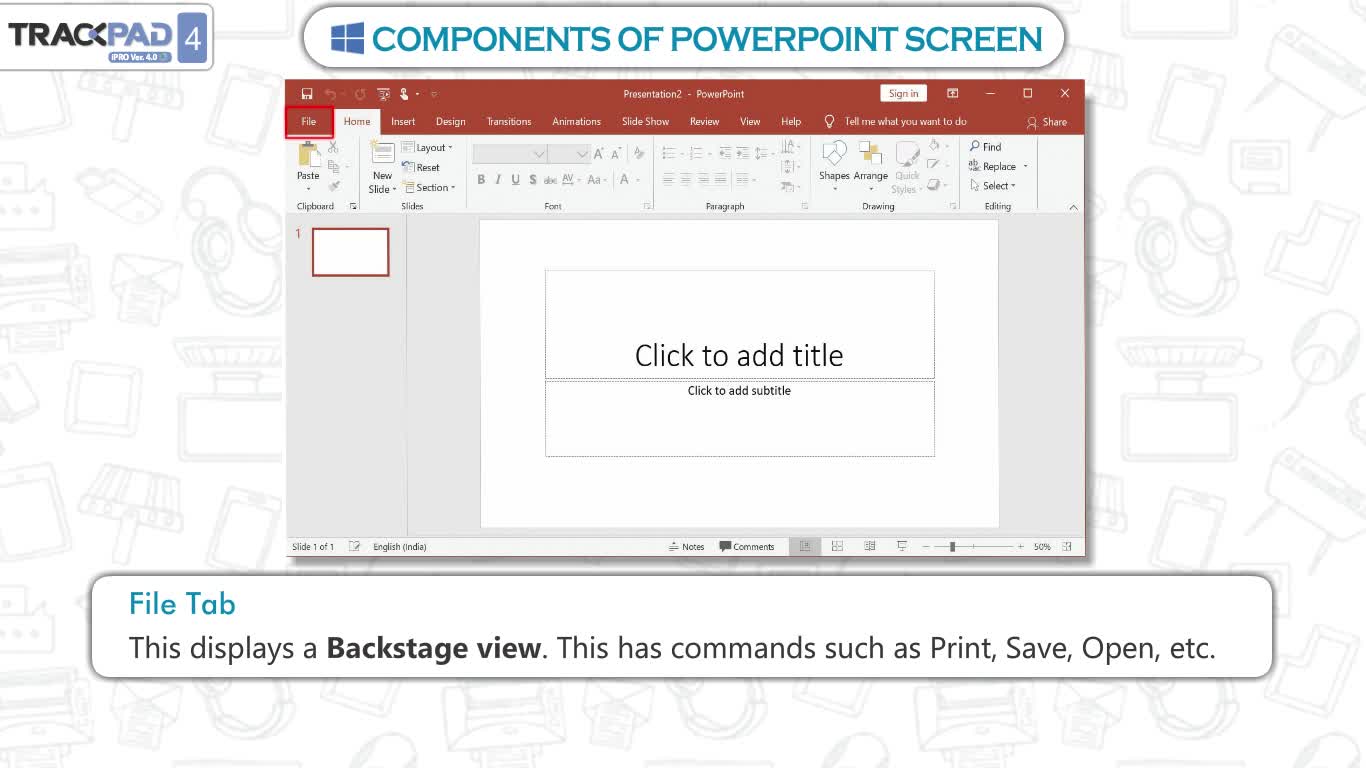
Task: Open the Select dropdown in Editing
Action: click(993, 186)
